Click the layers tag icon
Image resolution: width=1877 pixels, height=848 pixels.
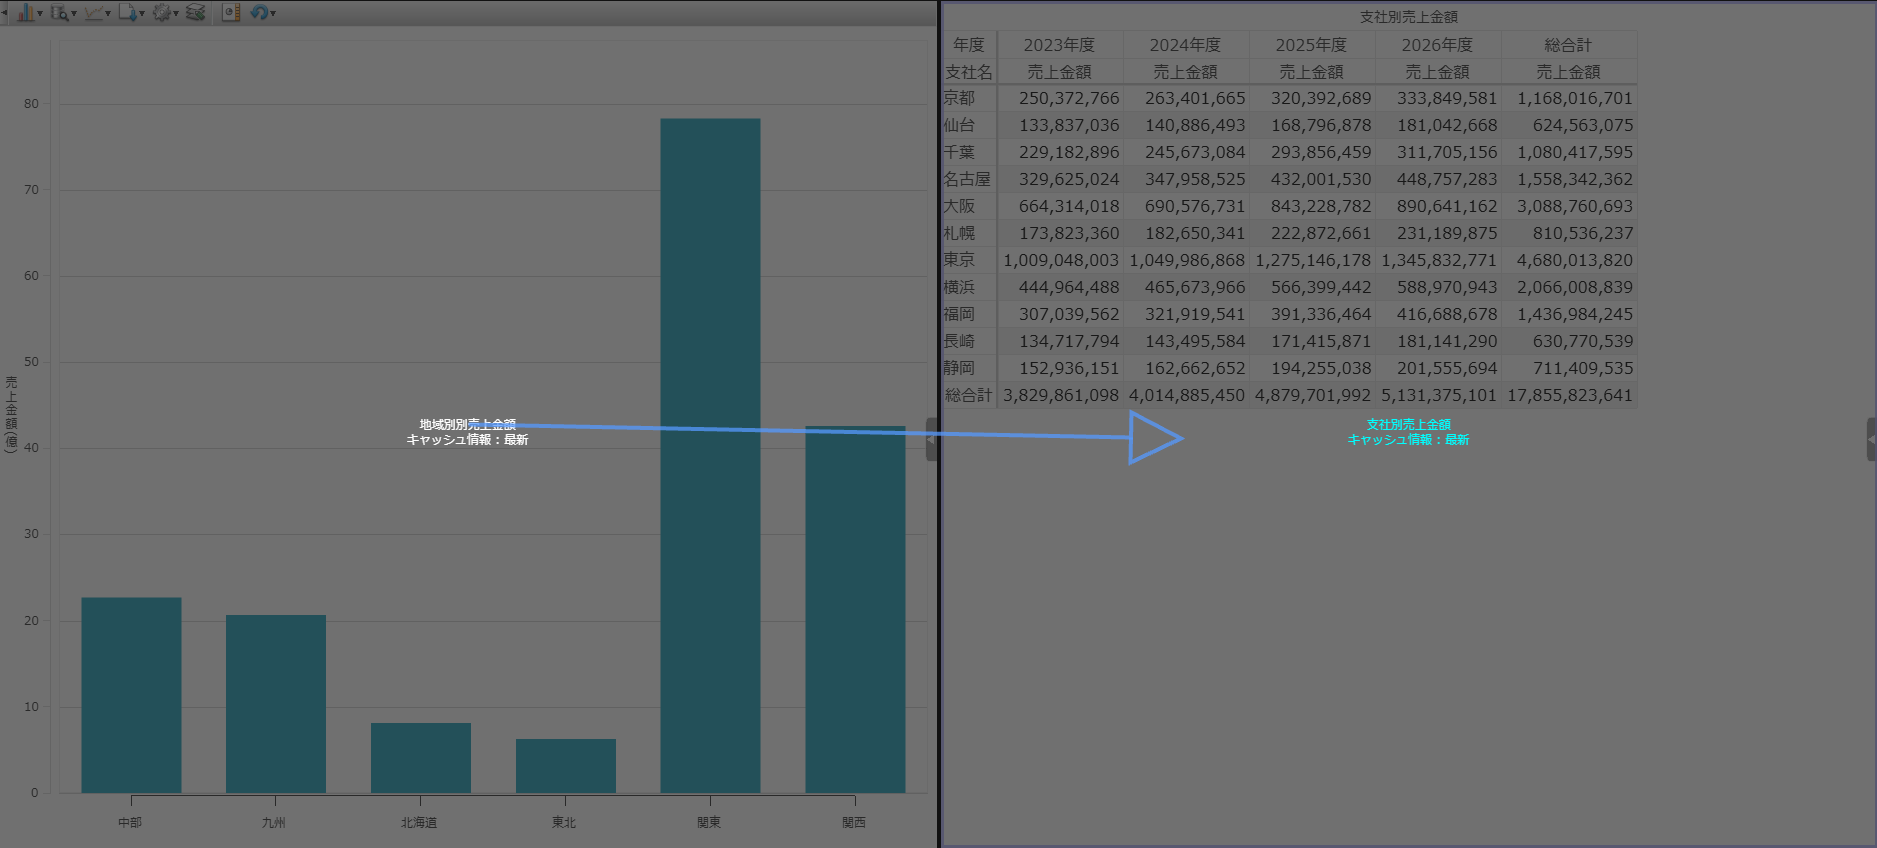pyautogui.click(x=196, y=13)
